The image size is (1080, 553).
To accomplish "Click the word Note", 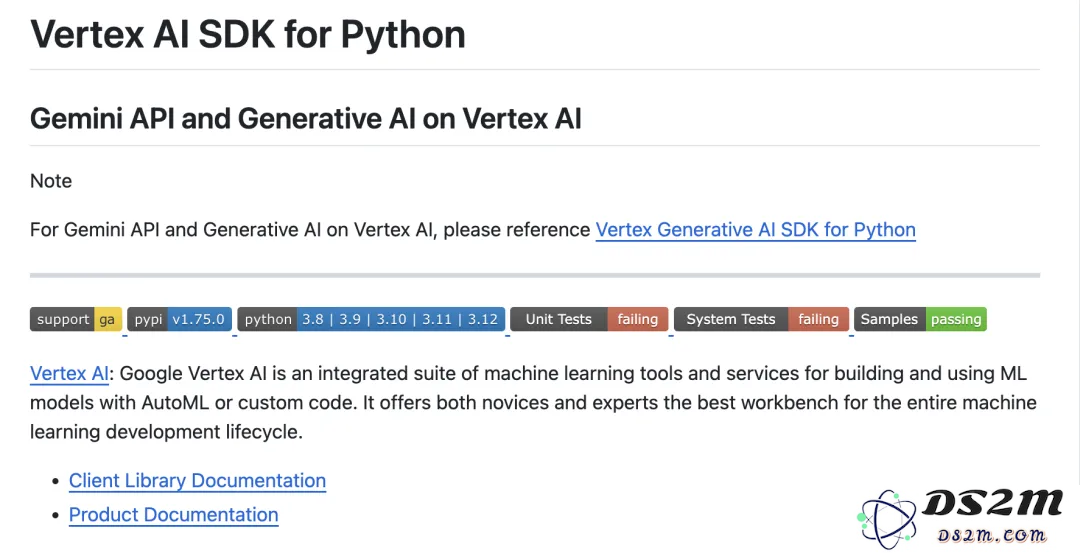I will click(x=51, y=181).
